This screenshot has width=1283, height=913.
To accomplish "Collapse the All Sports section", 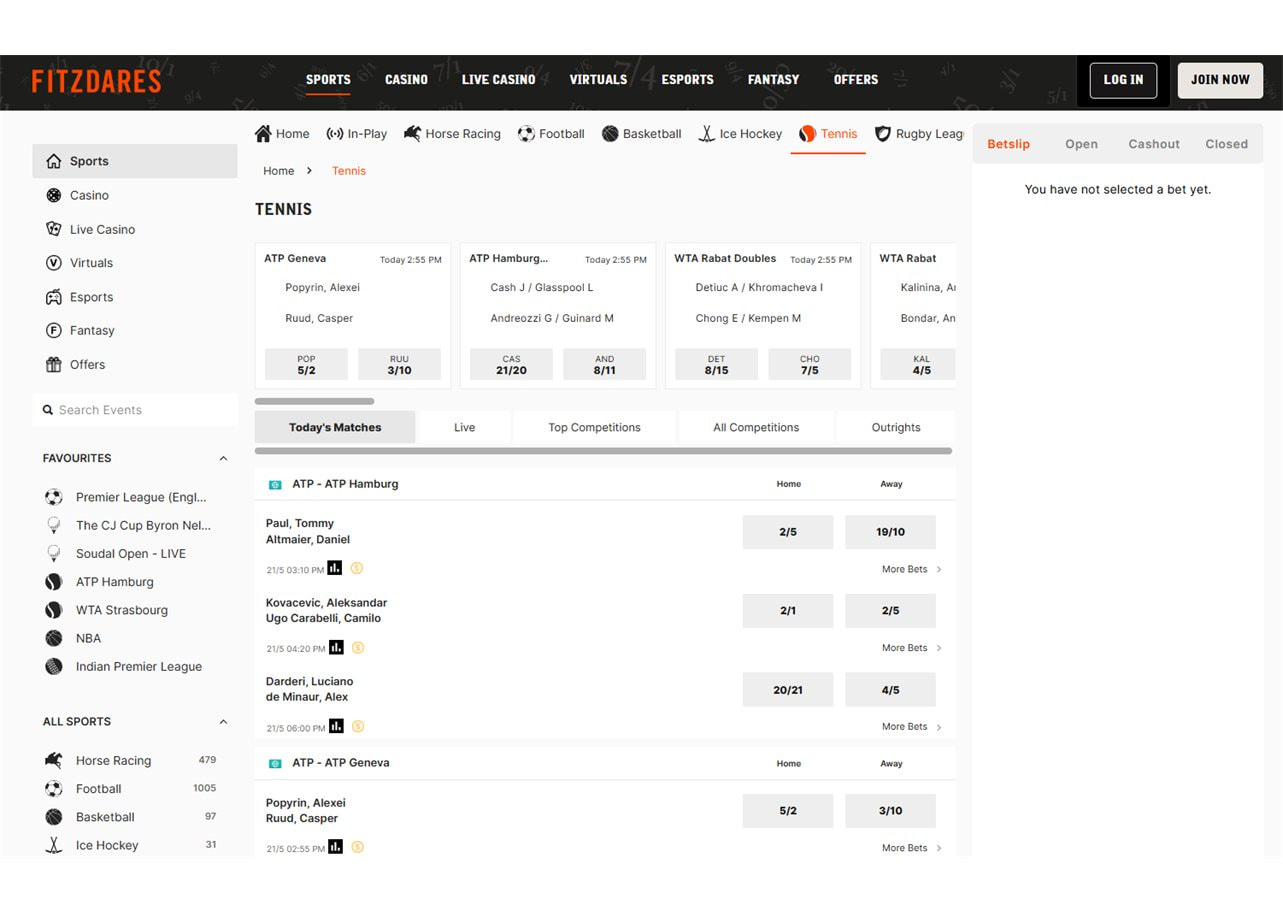I will pyautogui.click(x=223, y=722).
